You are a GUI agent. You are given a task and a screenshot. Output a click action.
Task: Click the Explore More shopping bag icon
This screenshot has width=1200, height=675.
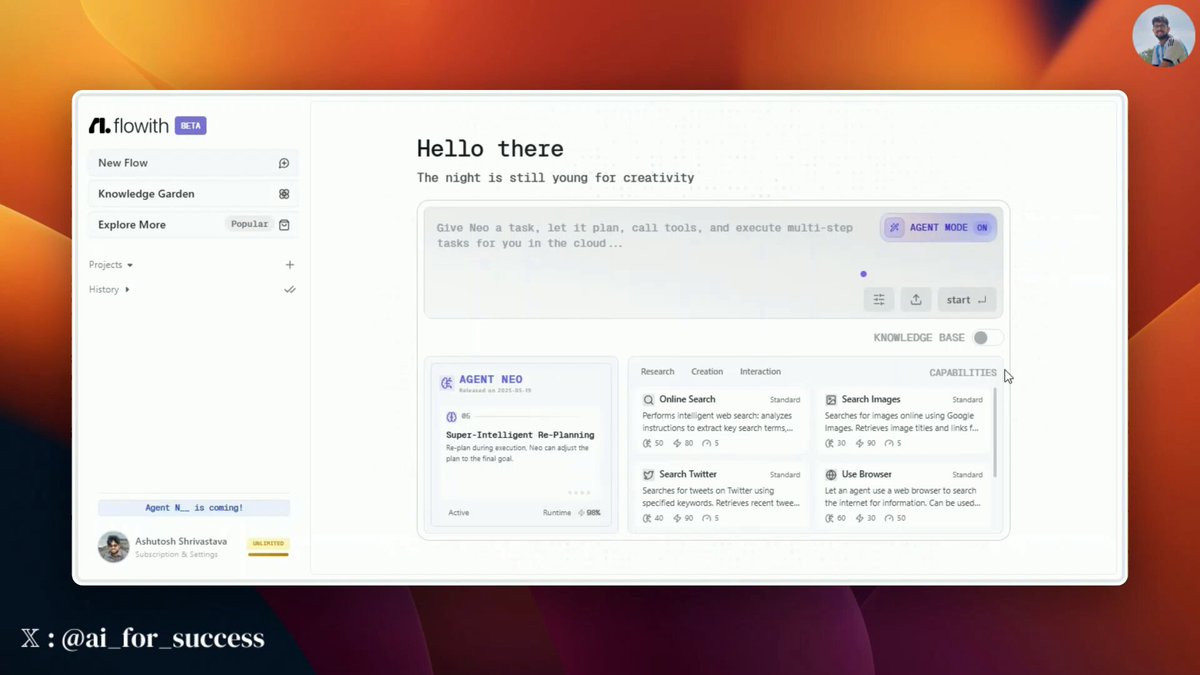click(x=284, y=225)
